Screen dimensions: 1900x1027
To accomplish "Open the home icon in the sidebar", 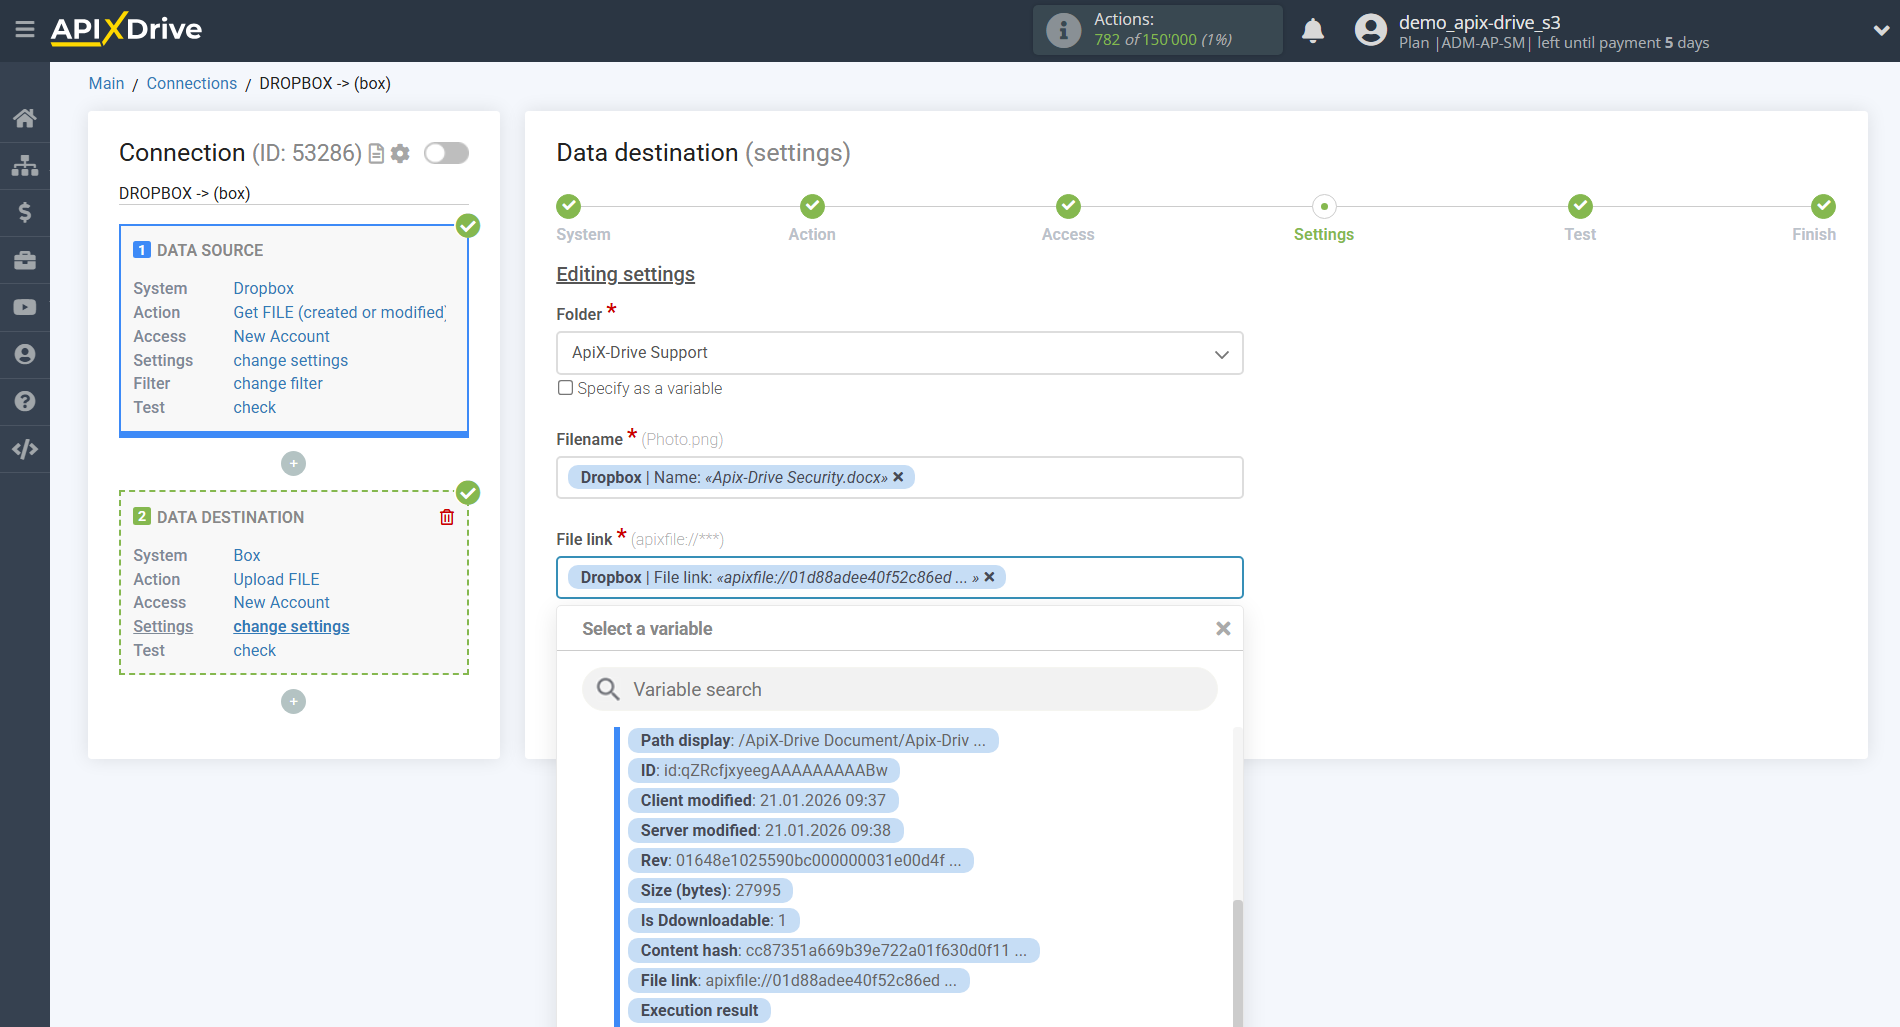I will (x=25, y=118).
